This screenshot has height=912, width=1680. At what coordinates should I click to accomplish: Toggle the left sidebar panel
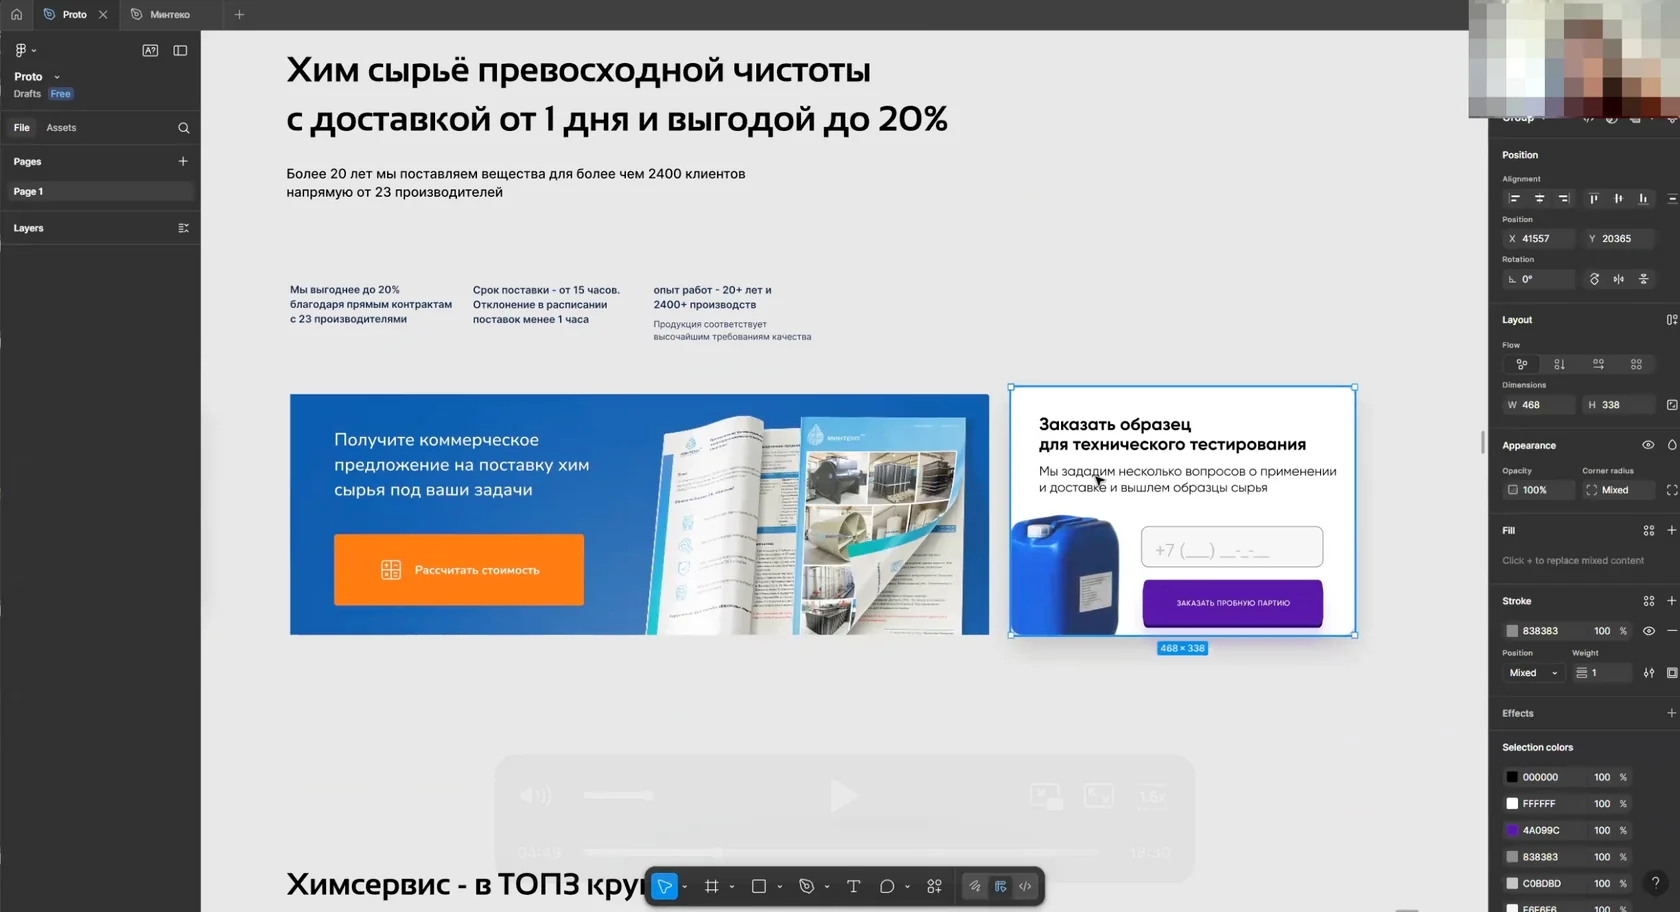click(x=180, y=50)
